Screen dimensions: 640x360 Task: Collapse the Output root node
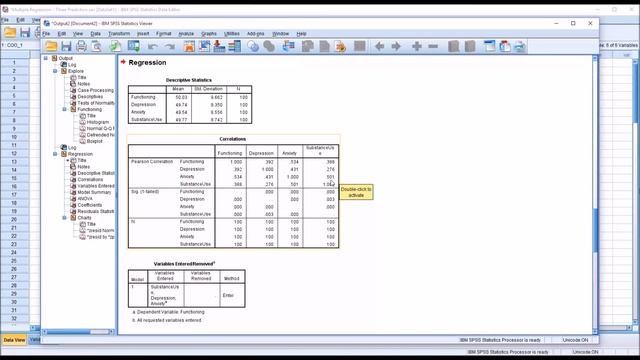click(x=46, y=58)
